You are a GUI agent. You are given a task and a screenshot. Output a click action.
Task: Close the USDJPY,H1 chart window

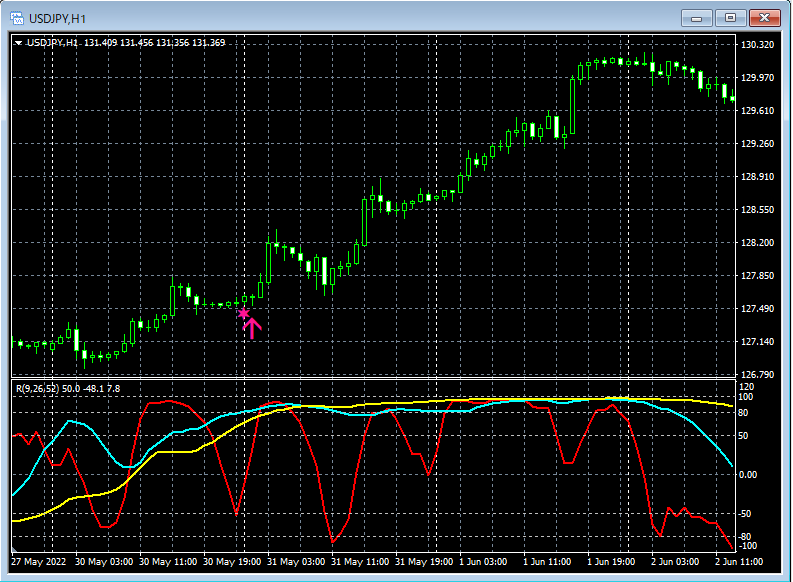765,18
